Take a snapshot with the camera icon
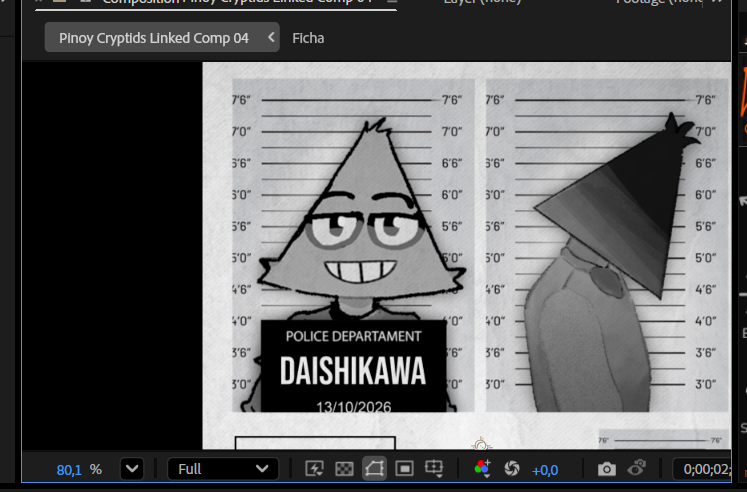The width and height of the screenshot is (747, 492). [606, 469]
